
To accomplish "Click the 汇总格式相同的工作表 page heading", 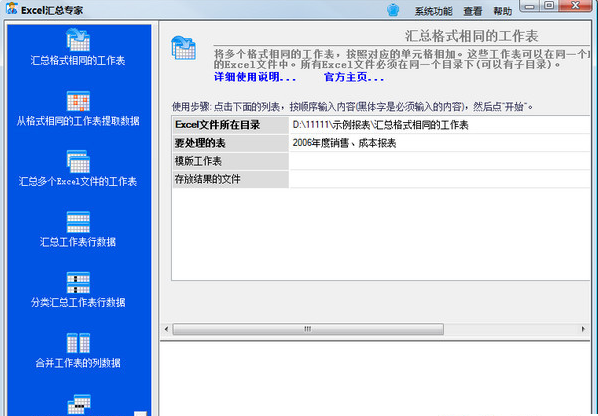I will coord(471,36).
